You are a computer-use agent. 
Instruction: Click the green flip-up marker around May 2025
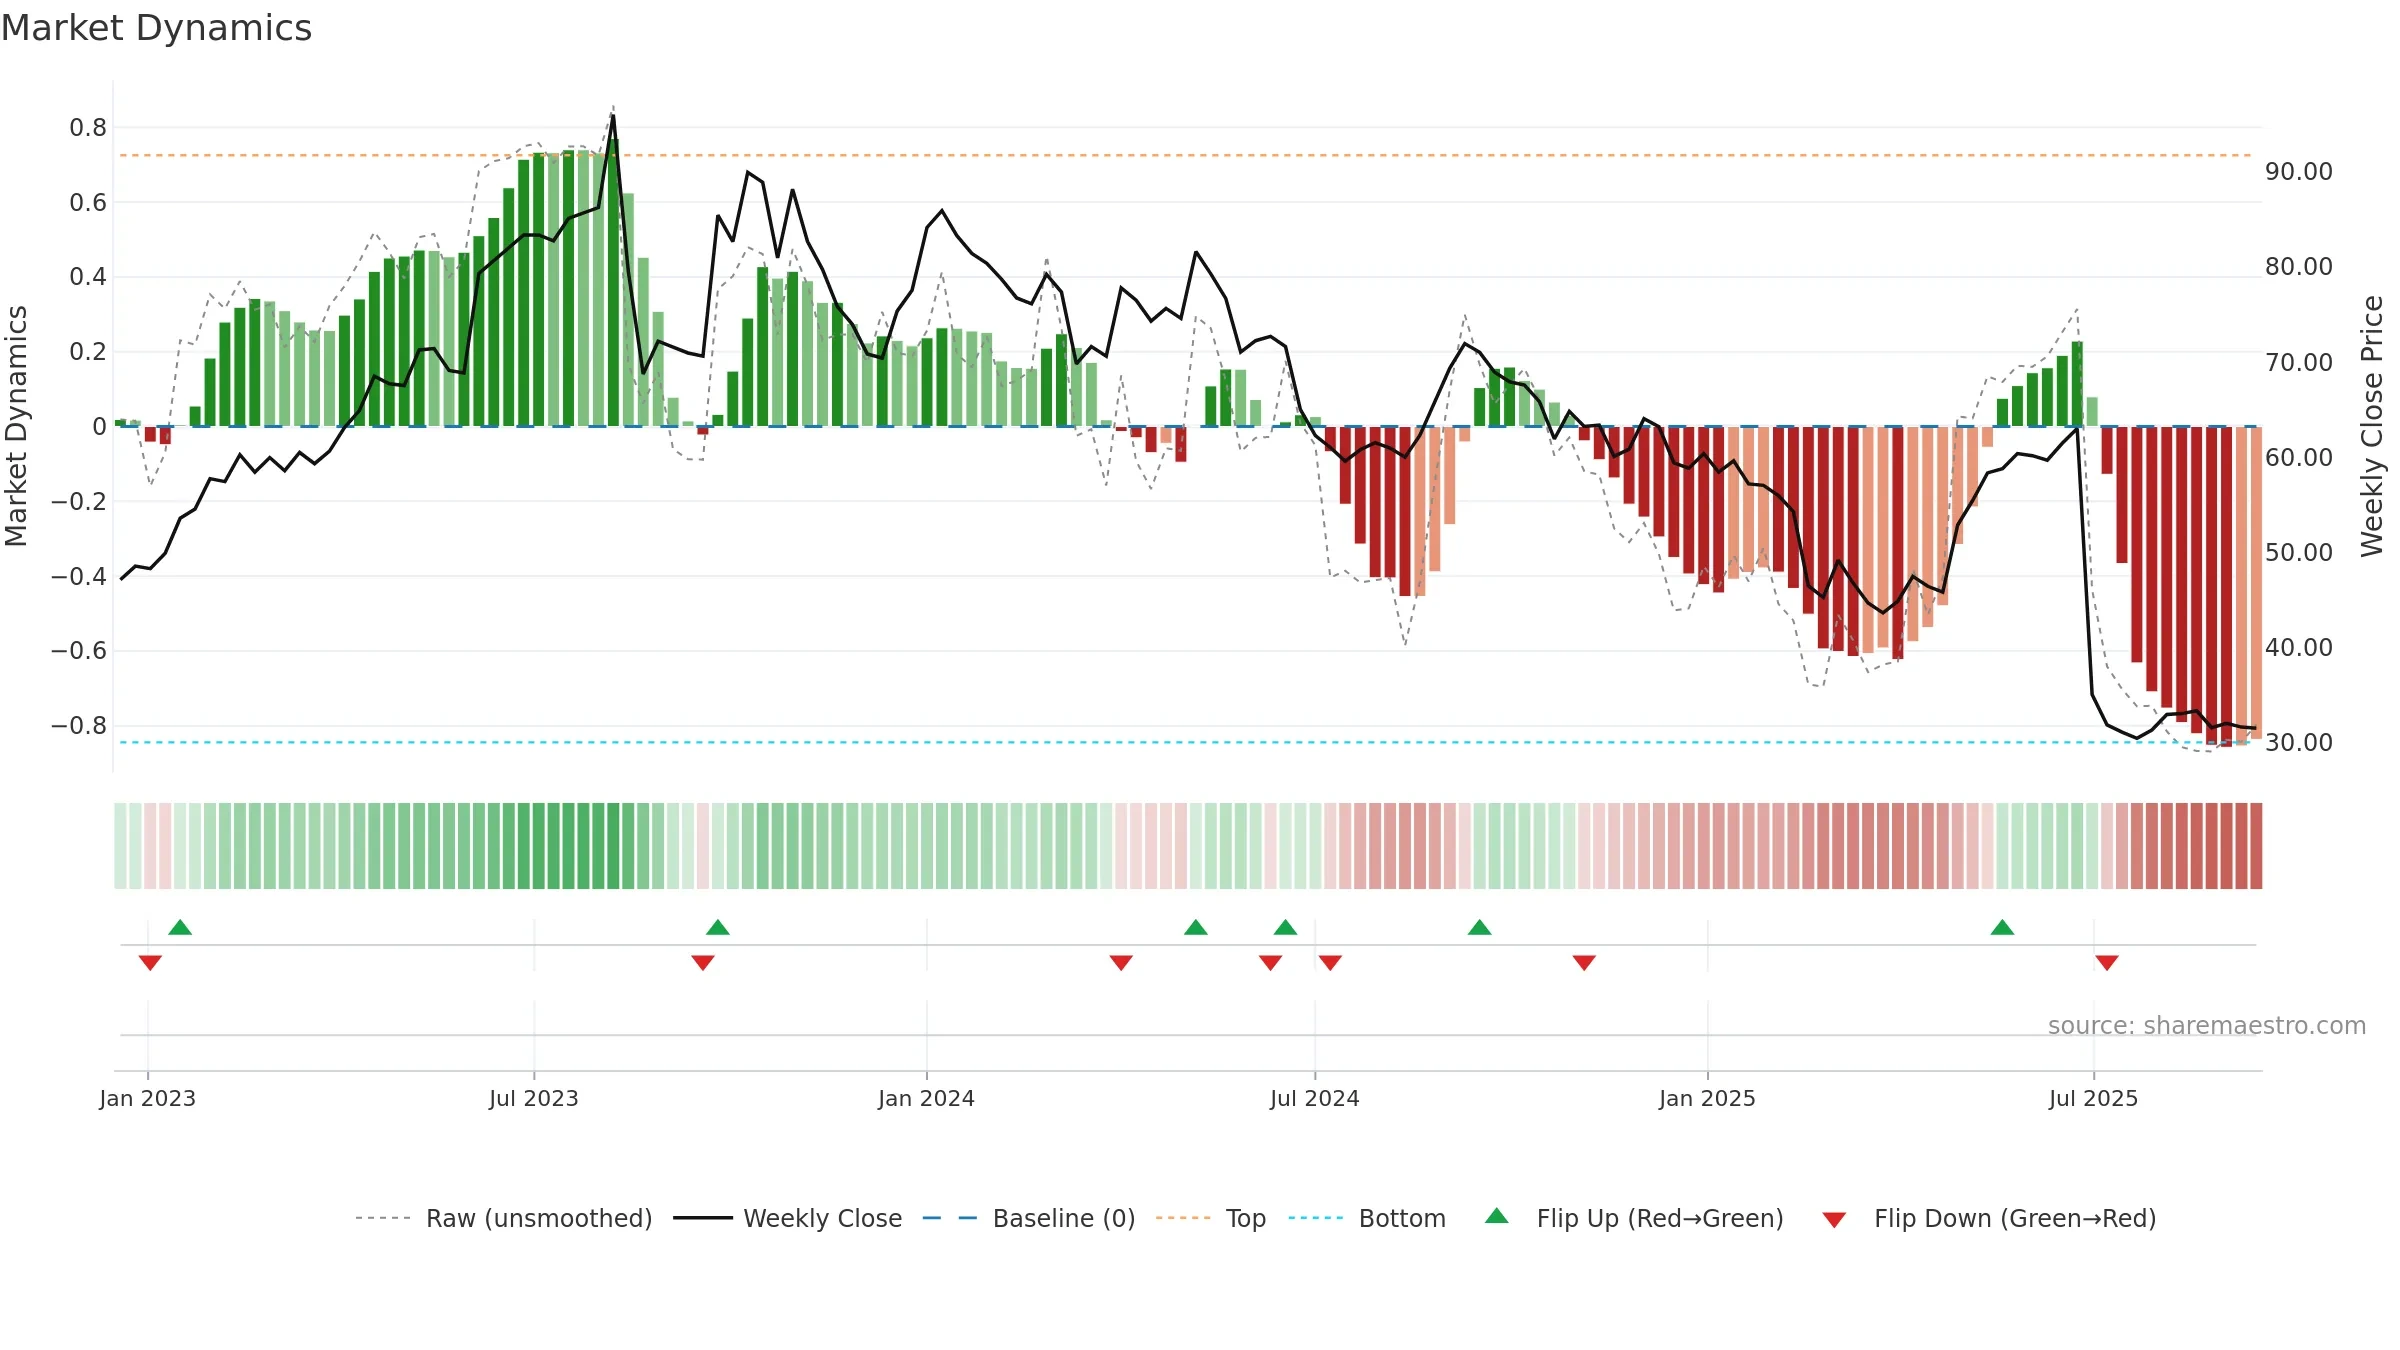pyautogui.click(x=2002, y=927)
